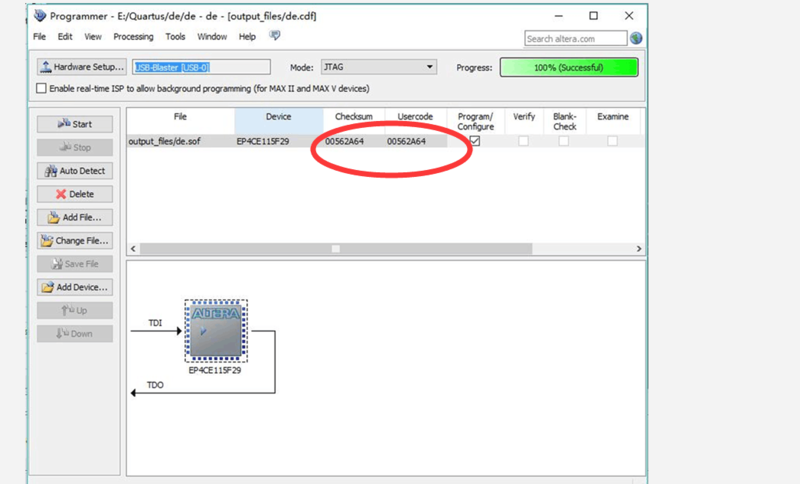Screen dimensions: 800x484
Task: Tick the Blank-Check checkbox
Action: point(564,141)
